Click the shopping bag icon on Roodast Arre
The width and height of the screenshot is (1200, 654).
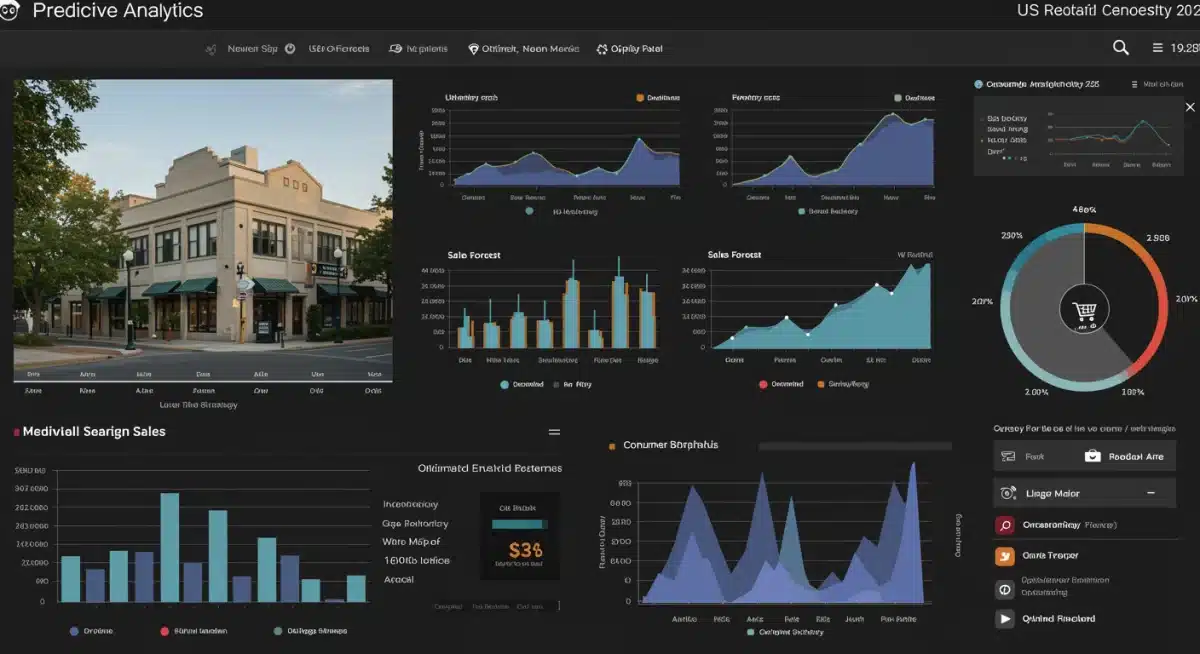(1092, 455)
